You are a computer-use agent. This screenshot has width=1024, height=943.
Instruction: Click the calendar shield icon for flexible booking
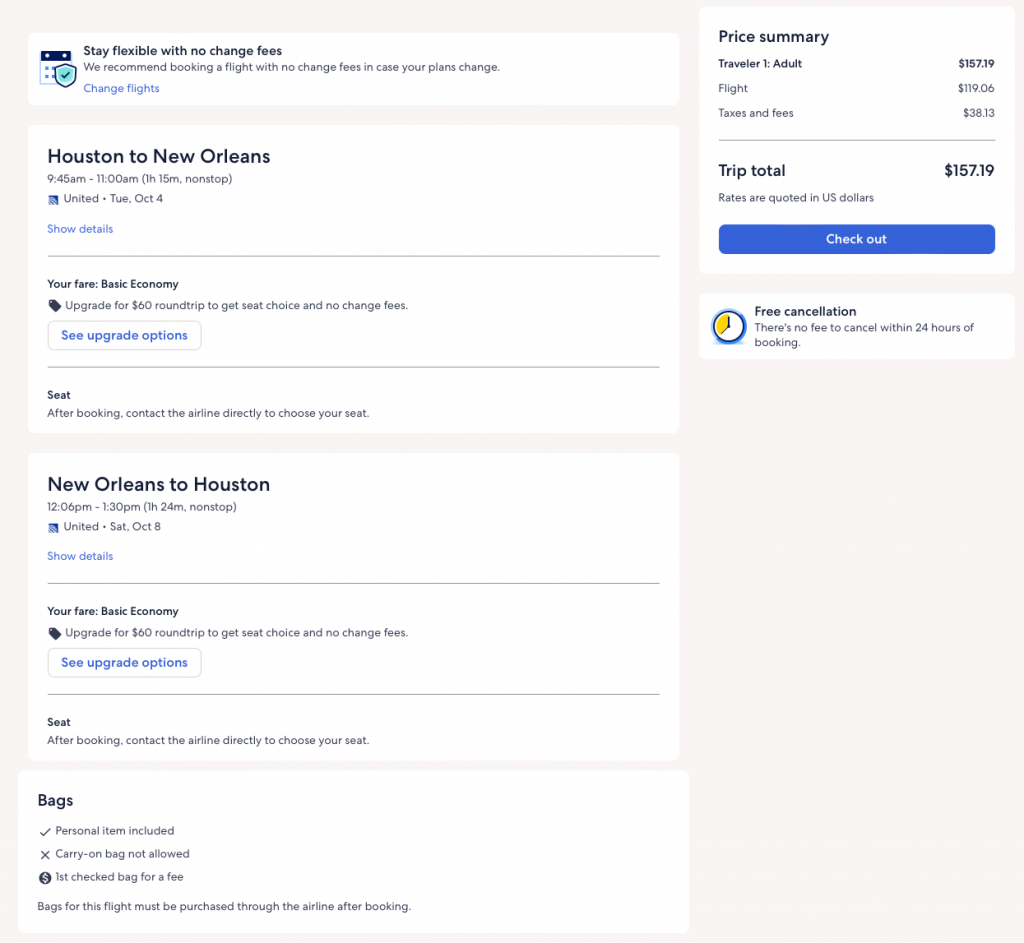[57, 68]
